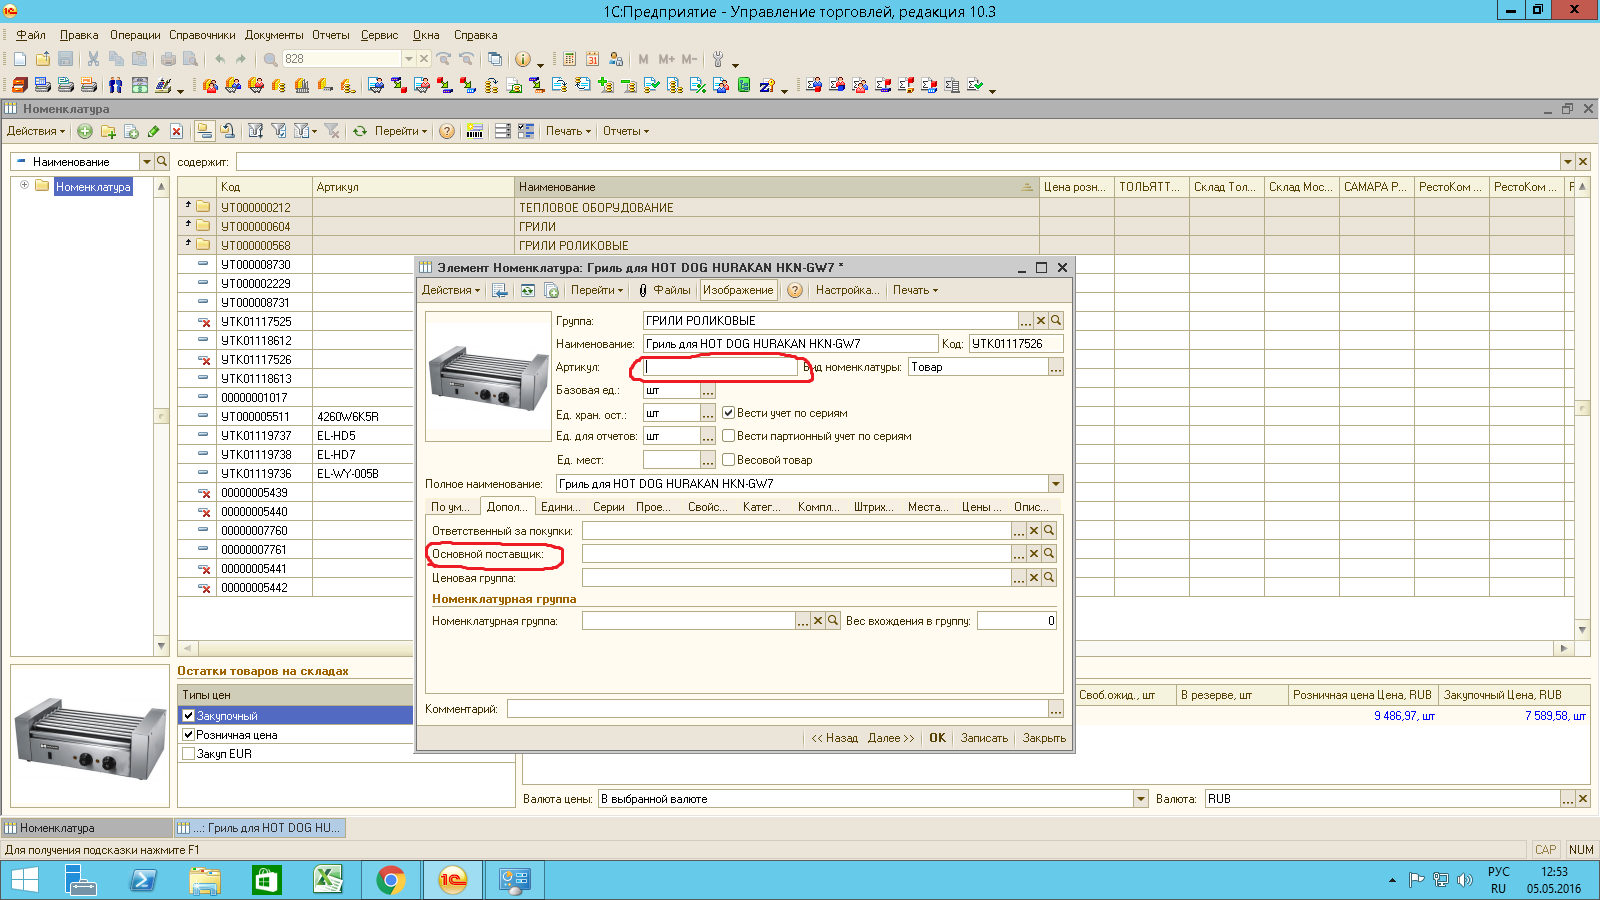Click the OK button in element dialog
Viewport: 1600px width, 900px height.
pos(937,738)
